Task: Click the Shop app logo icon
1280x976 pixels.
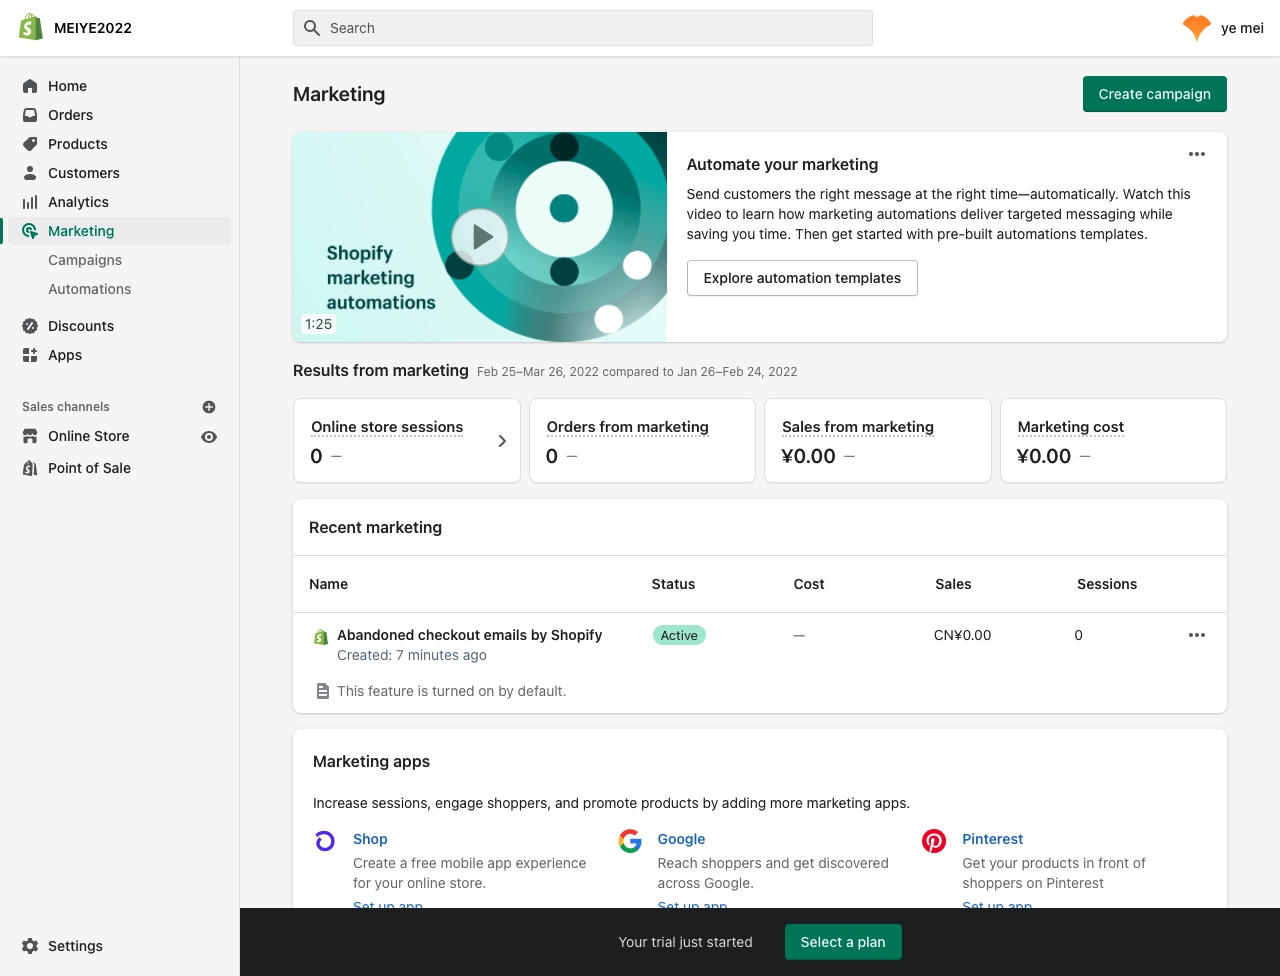Action: [x=325, y=841]
